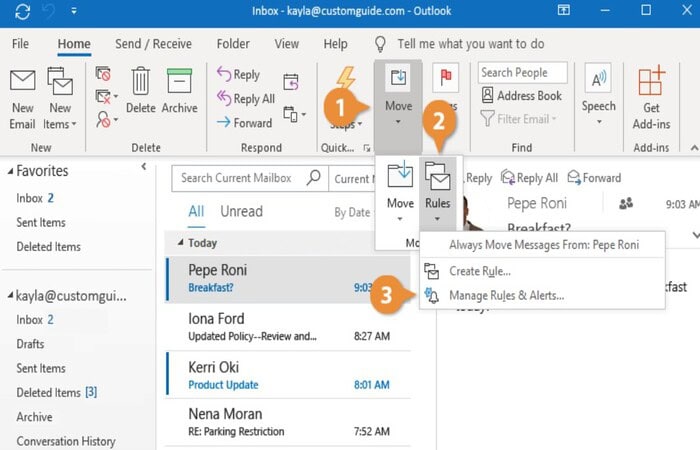The width and height of the screenshot is (700, 450).
Task: Collapse the kayla@customgui... account
Action: pos(10,296)
